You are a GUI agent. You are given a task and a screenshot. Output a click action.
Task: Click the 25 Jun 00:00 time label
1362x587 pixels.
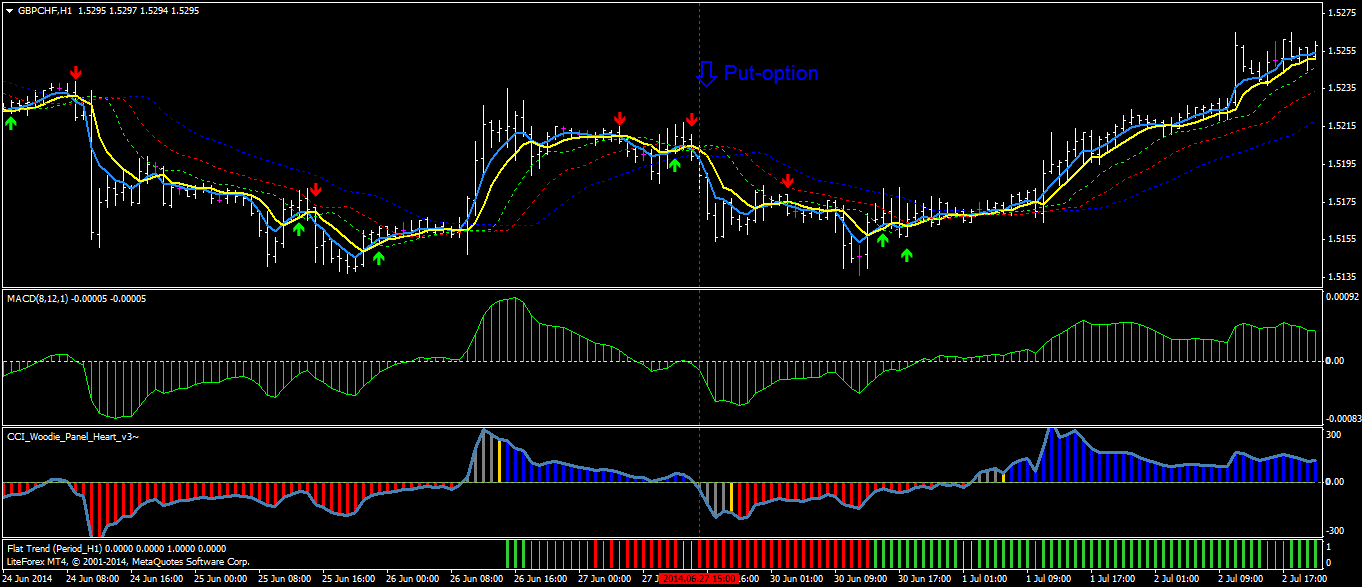220,578
